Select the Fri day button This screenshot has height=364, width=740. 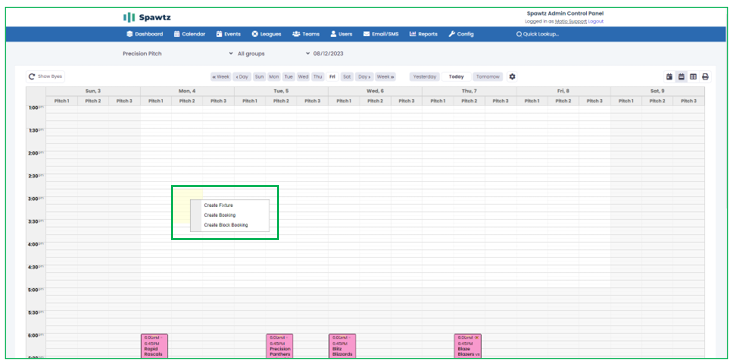click(x=332, y=76)
